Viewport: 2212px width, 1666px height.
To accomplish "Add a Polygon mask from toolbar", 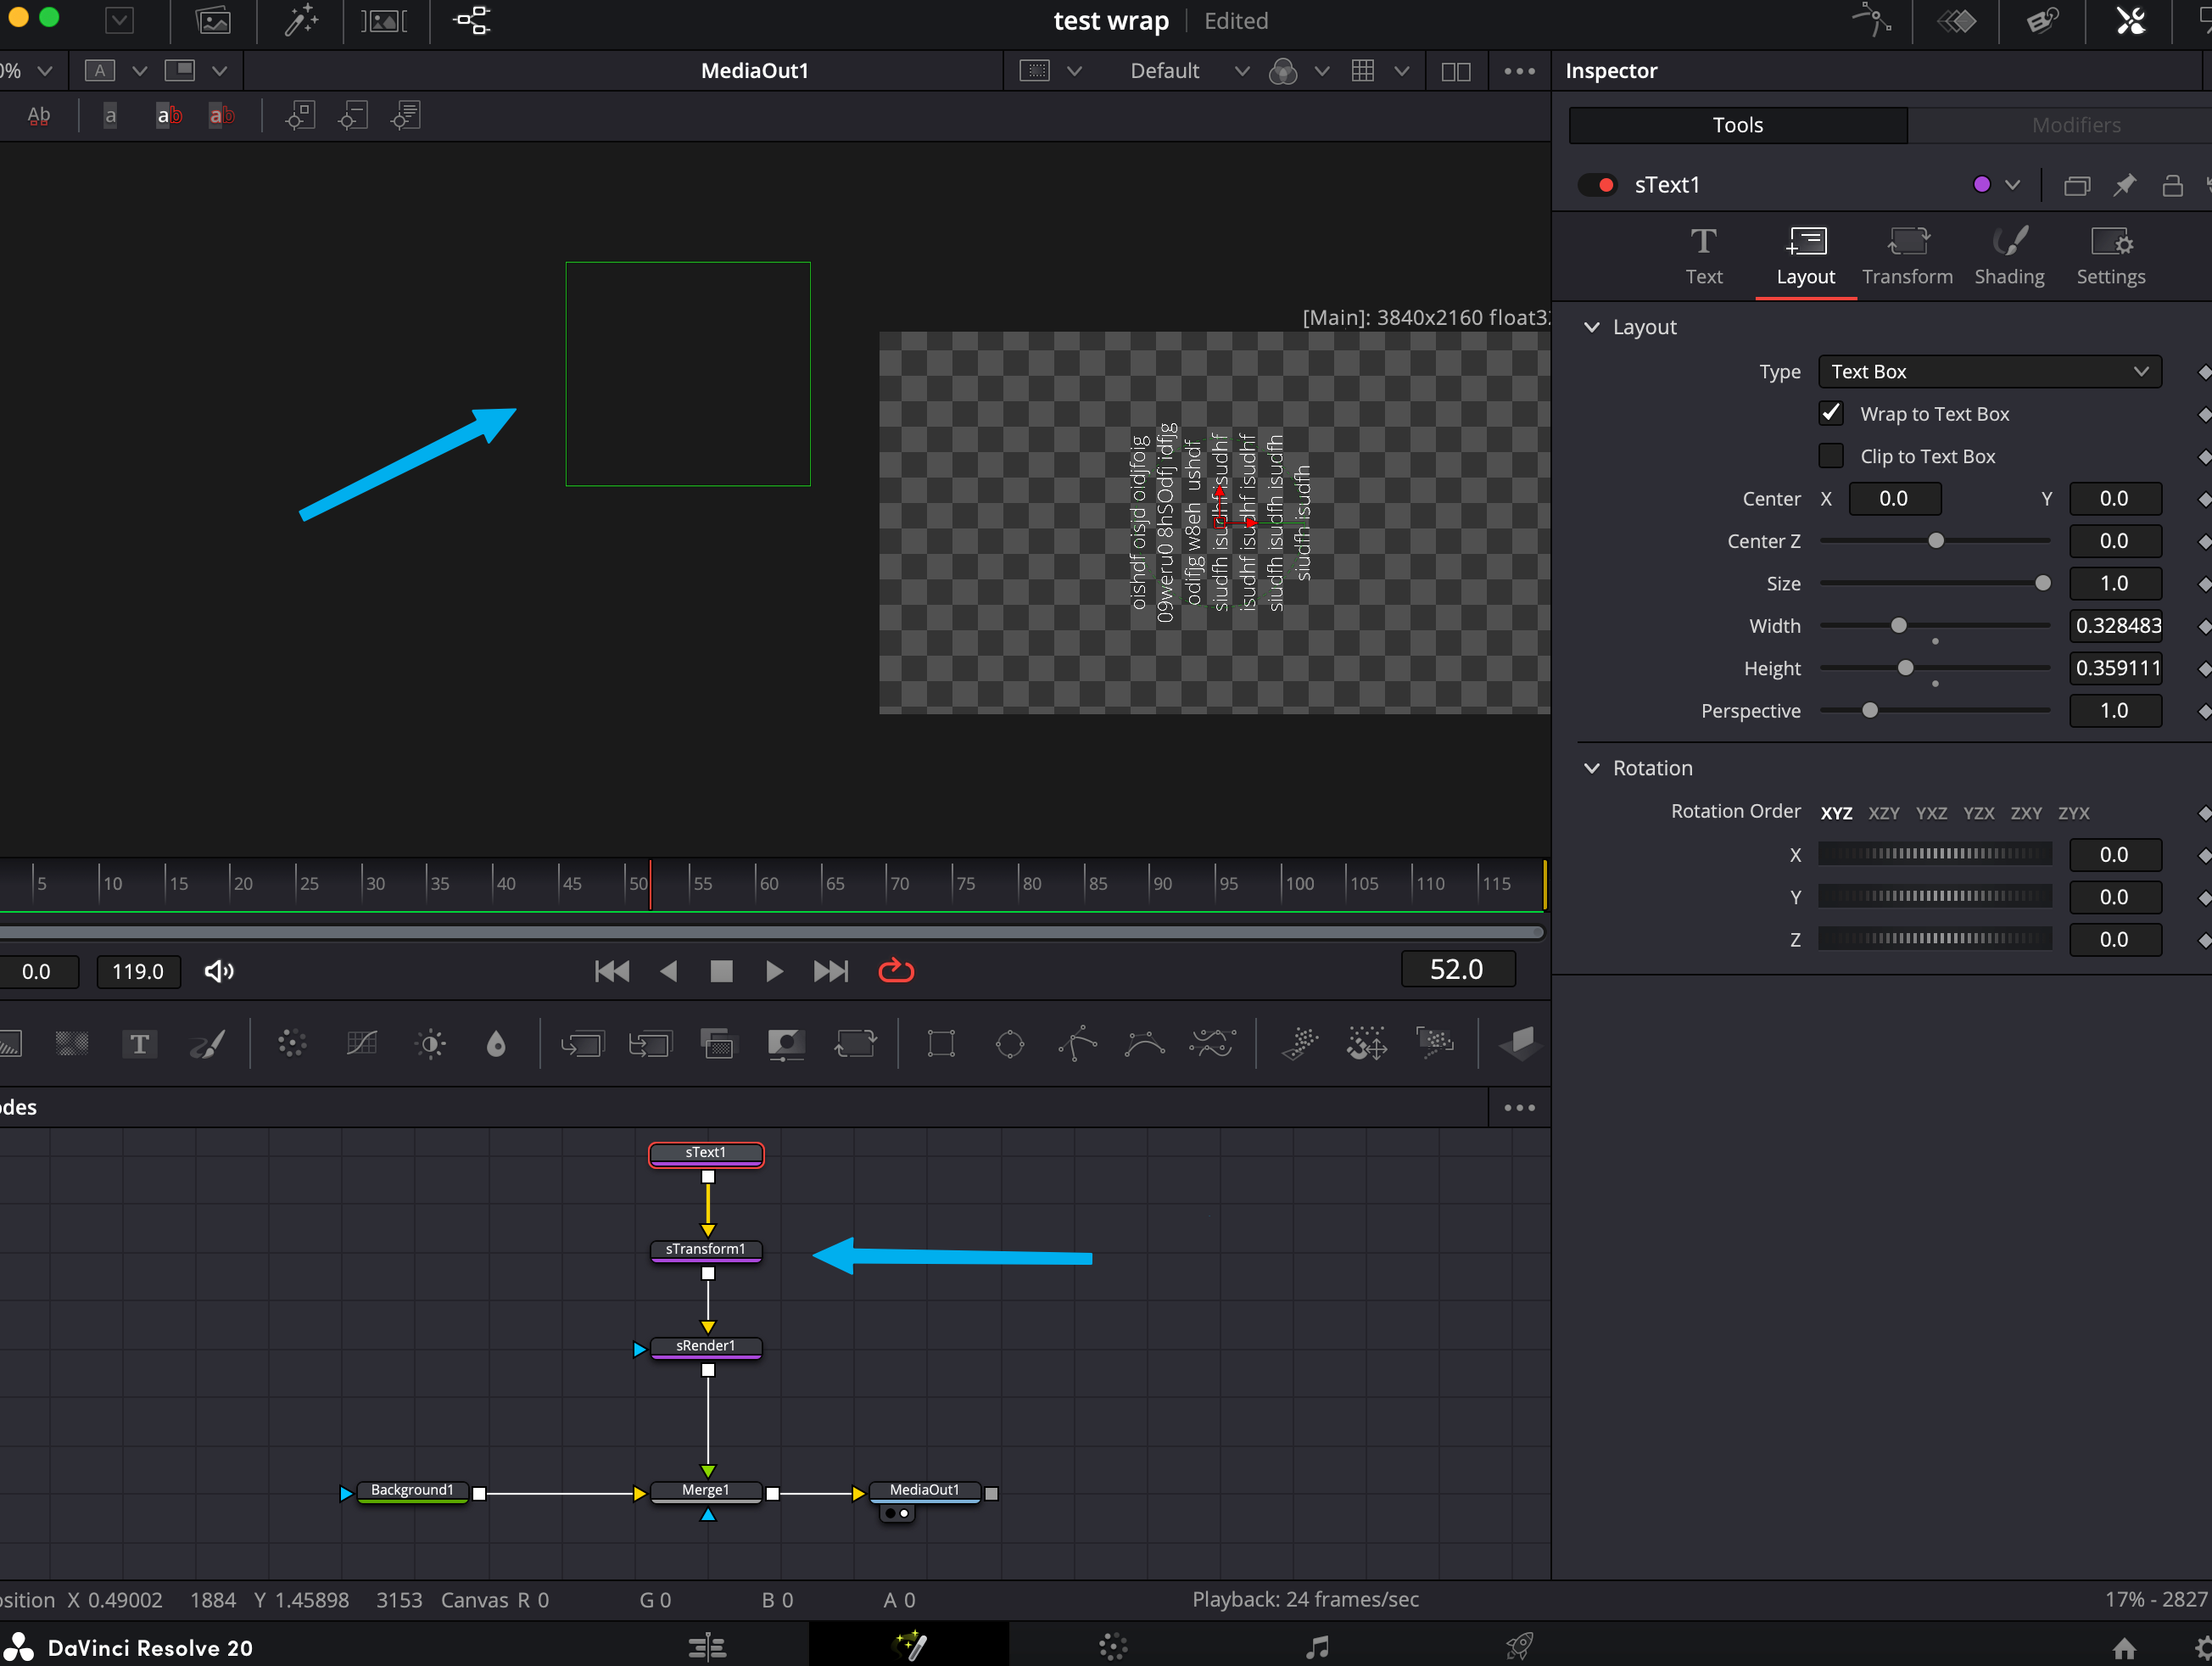I will 1078,1044.
